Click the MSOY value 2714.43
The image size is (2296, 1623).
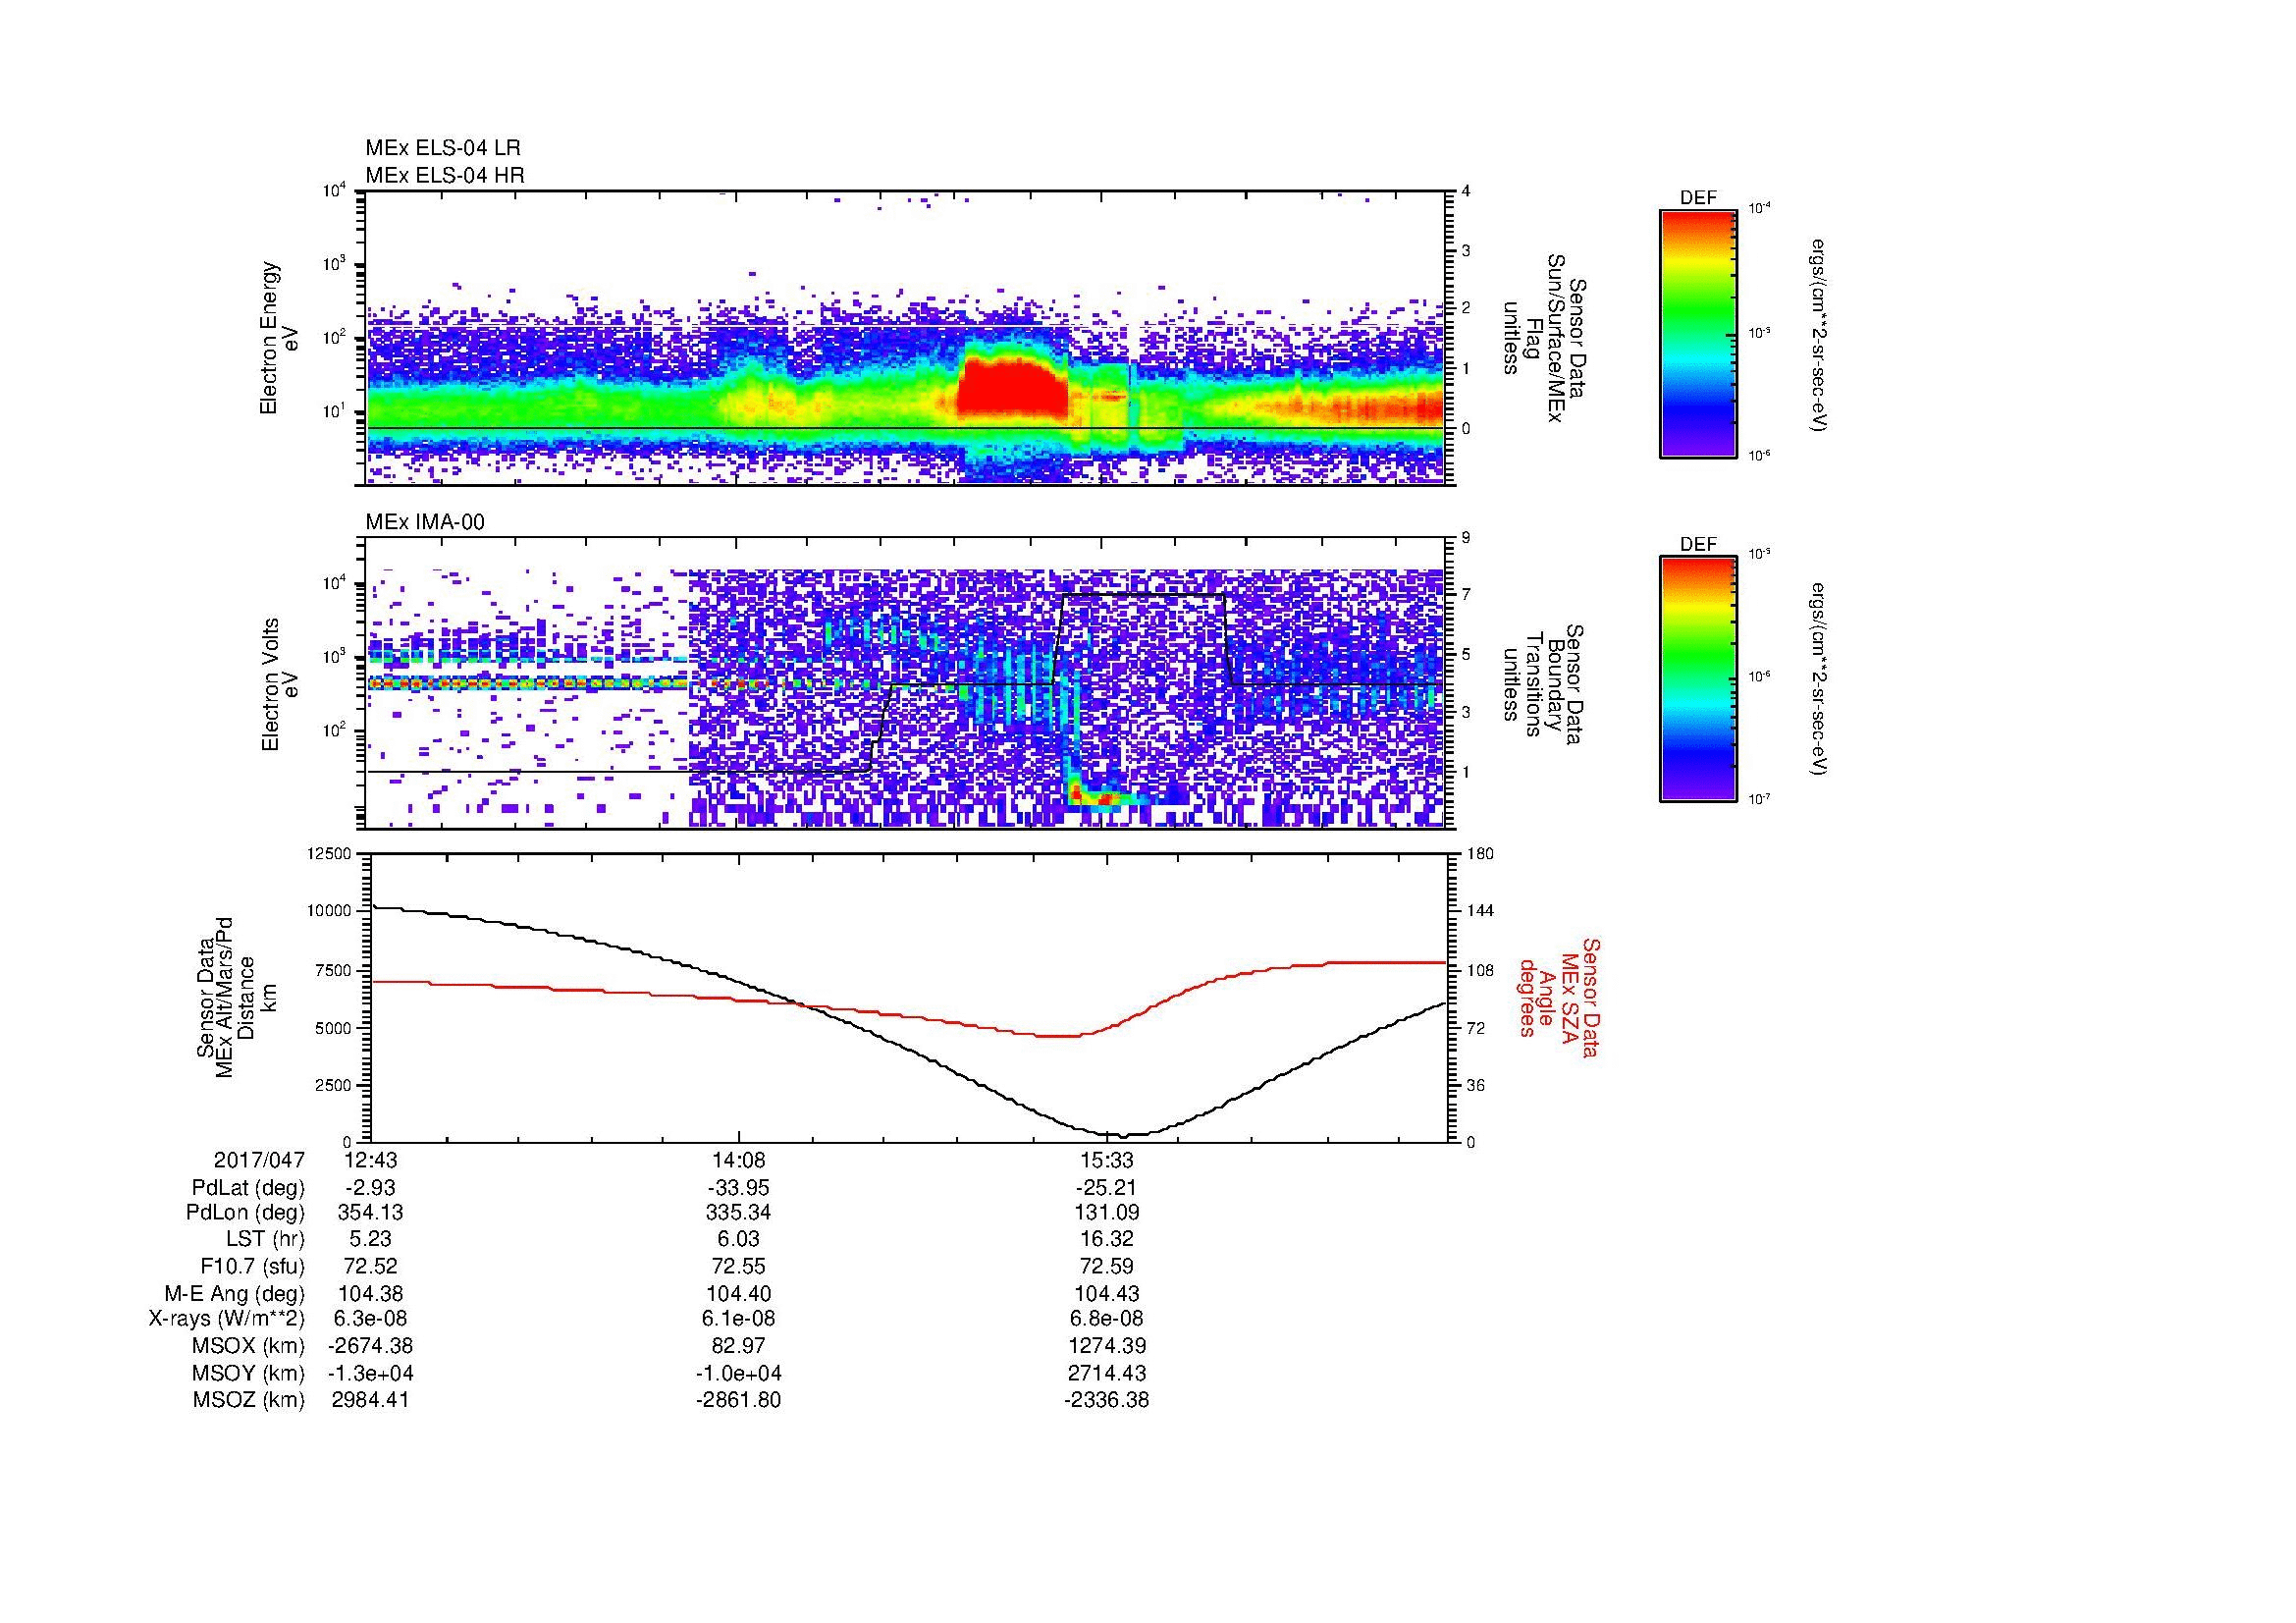(x=1106, y=1373)
